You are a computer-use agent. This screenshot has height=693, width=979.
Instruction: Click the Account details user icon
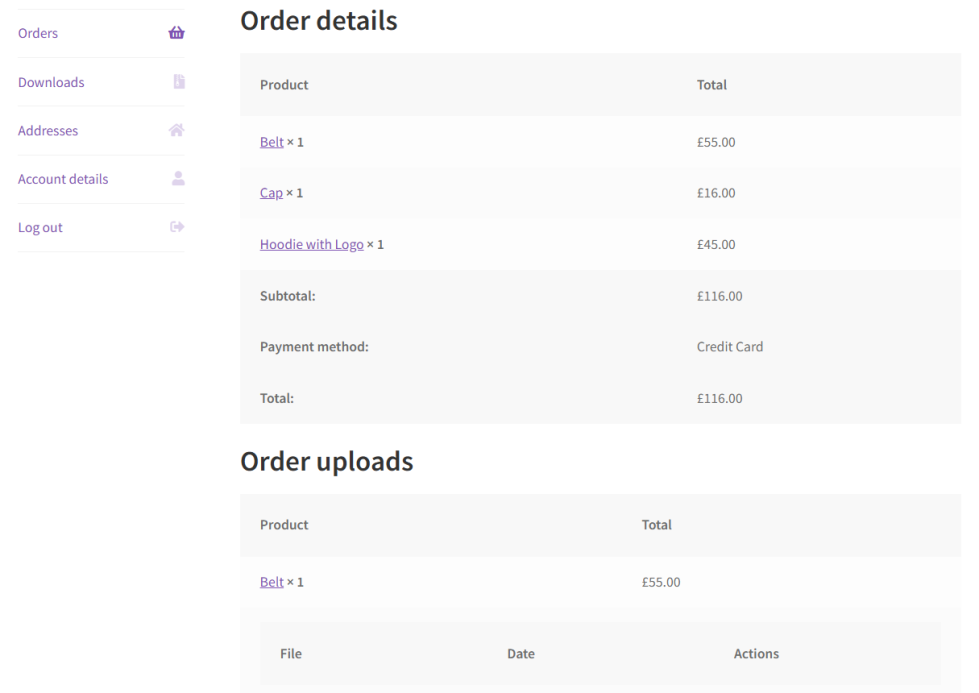(177, 179)
